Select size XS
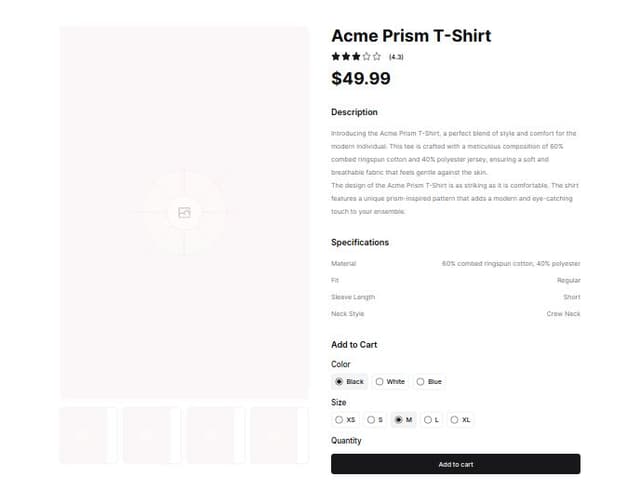This screenshot has height=500, width=640. point(340,420)
